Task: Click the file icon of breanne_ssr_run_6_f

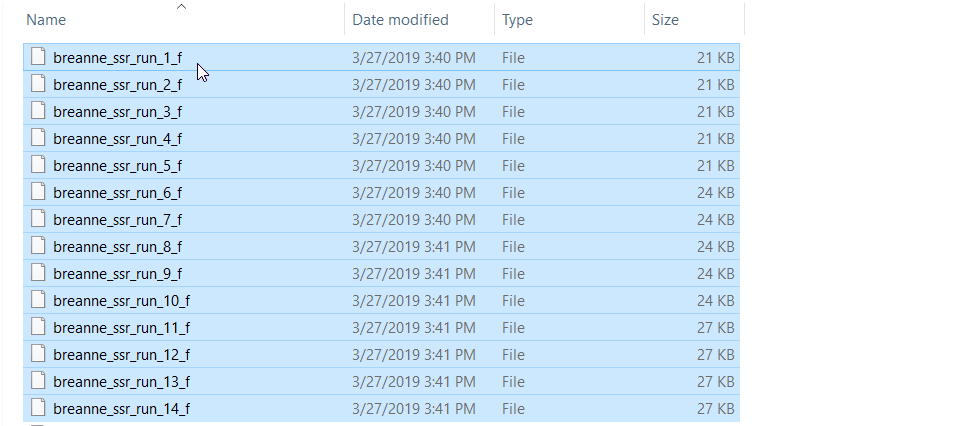Action: coord(39,192)
